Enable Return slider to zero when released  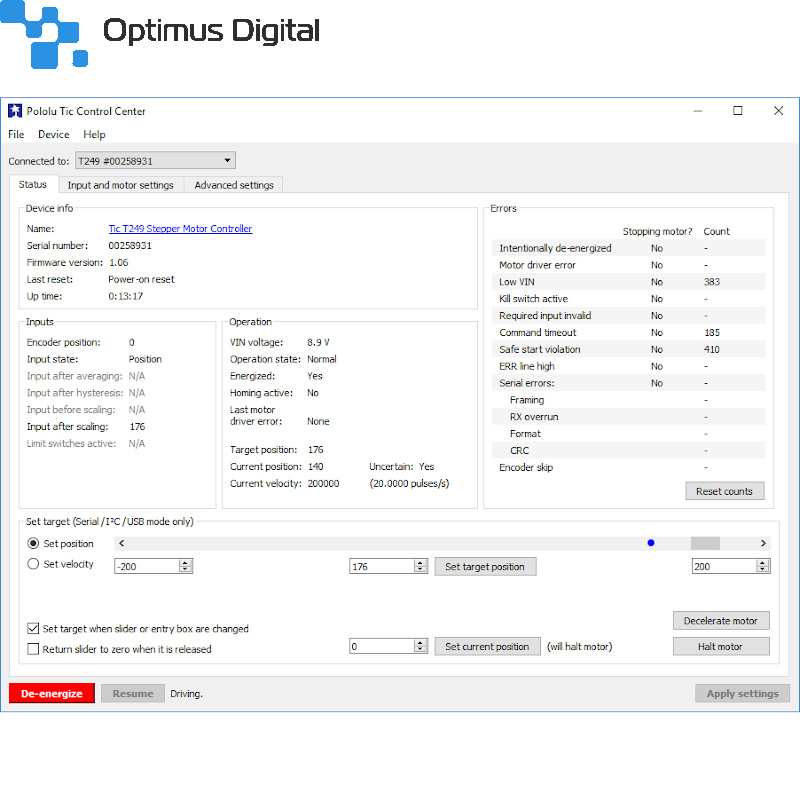33,649
